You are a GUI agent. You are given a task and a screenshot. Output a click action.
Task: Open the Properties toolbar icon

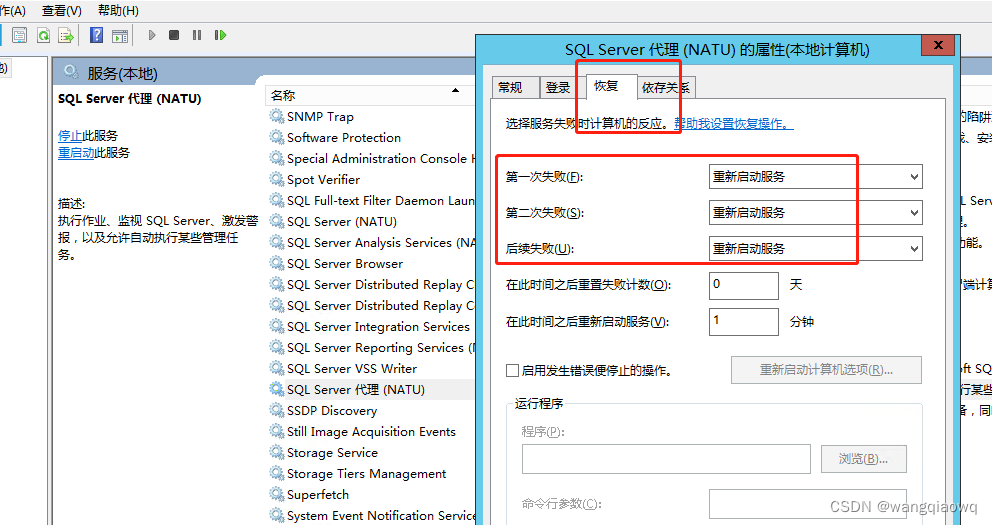[20, 35]
